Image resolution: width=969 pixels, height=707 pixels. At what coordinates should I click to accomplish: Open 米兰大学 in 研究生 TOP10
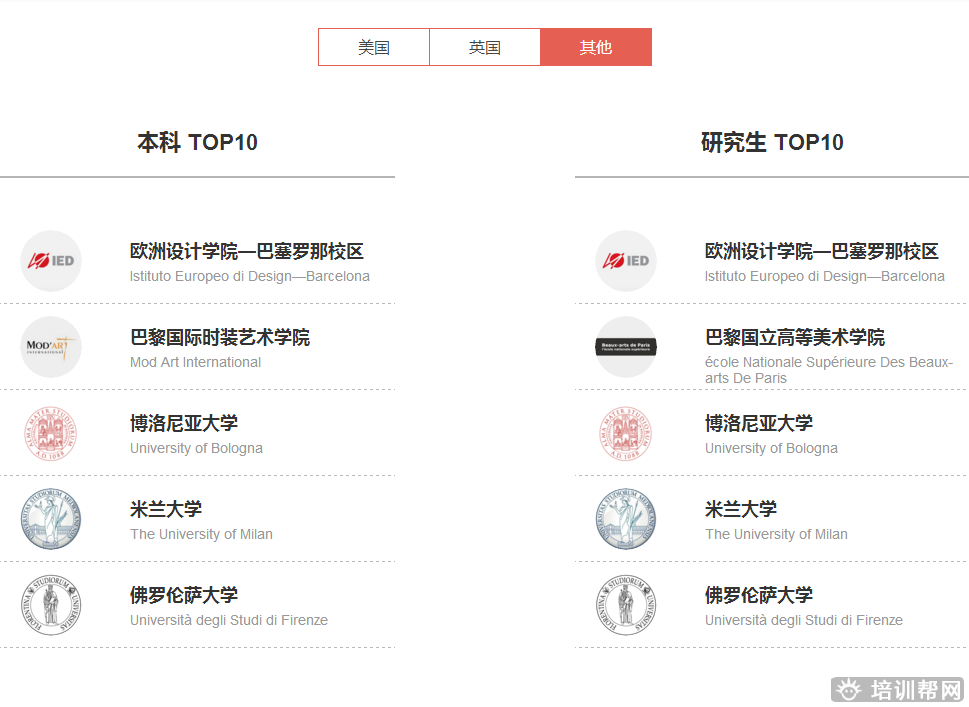coord(740,509)
